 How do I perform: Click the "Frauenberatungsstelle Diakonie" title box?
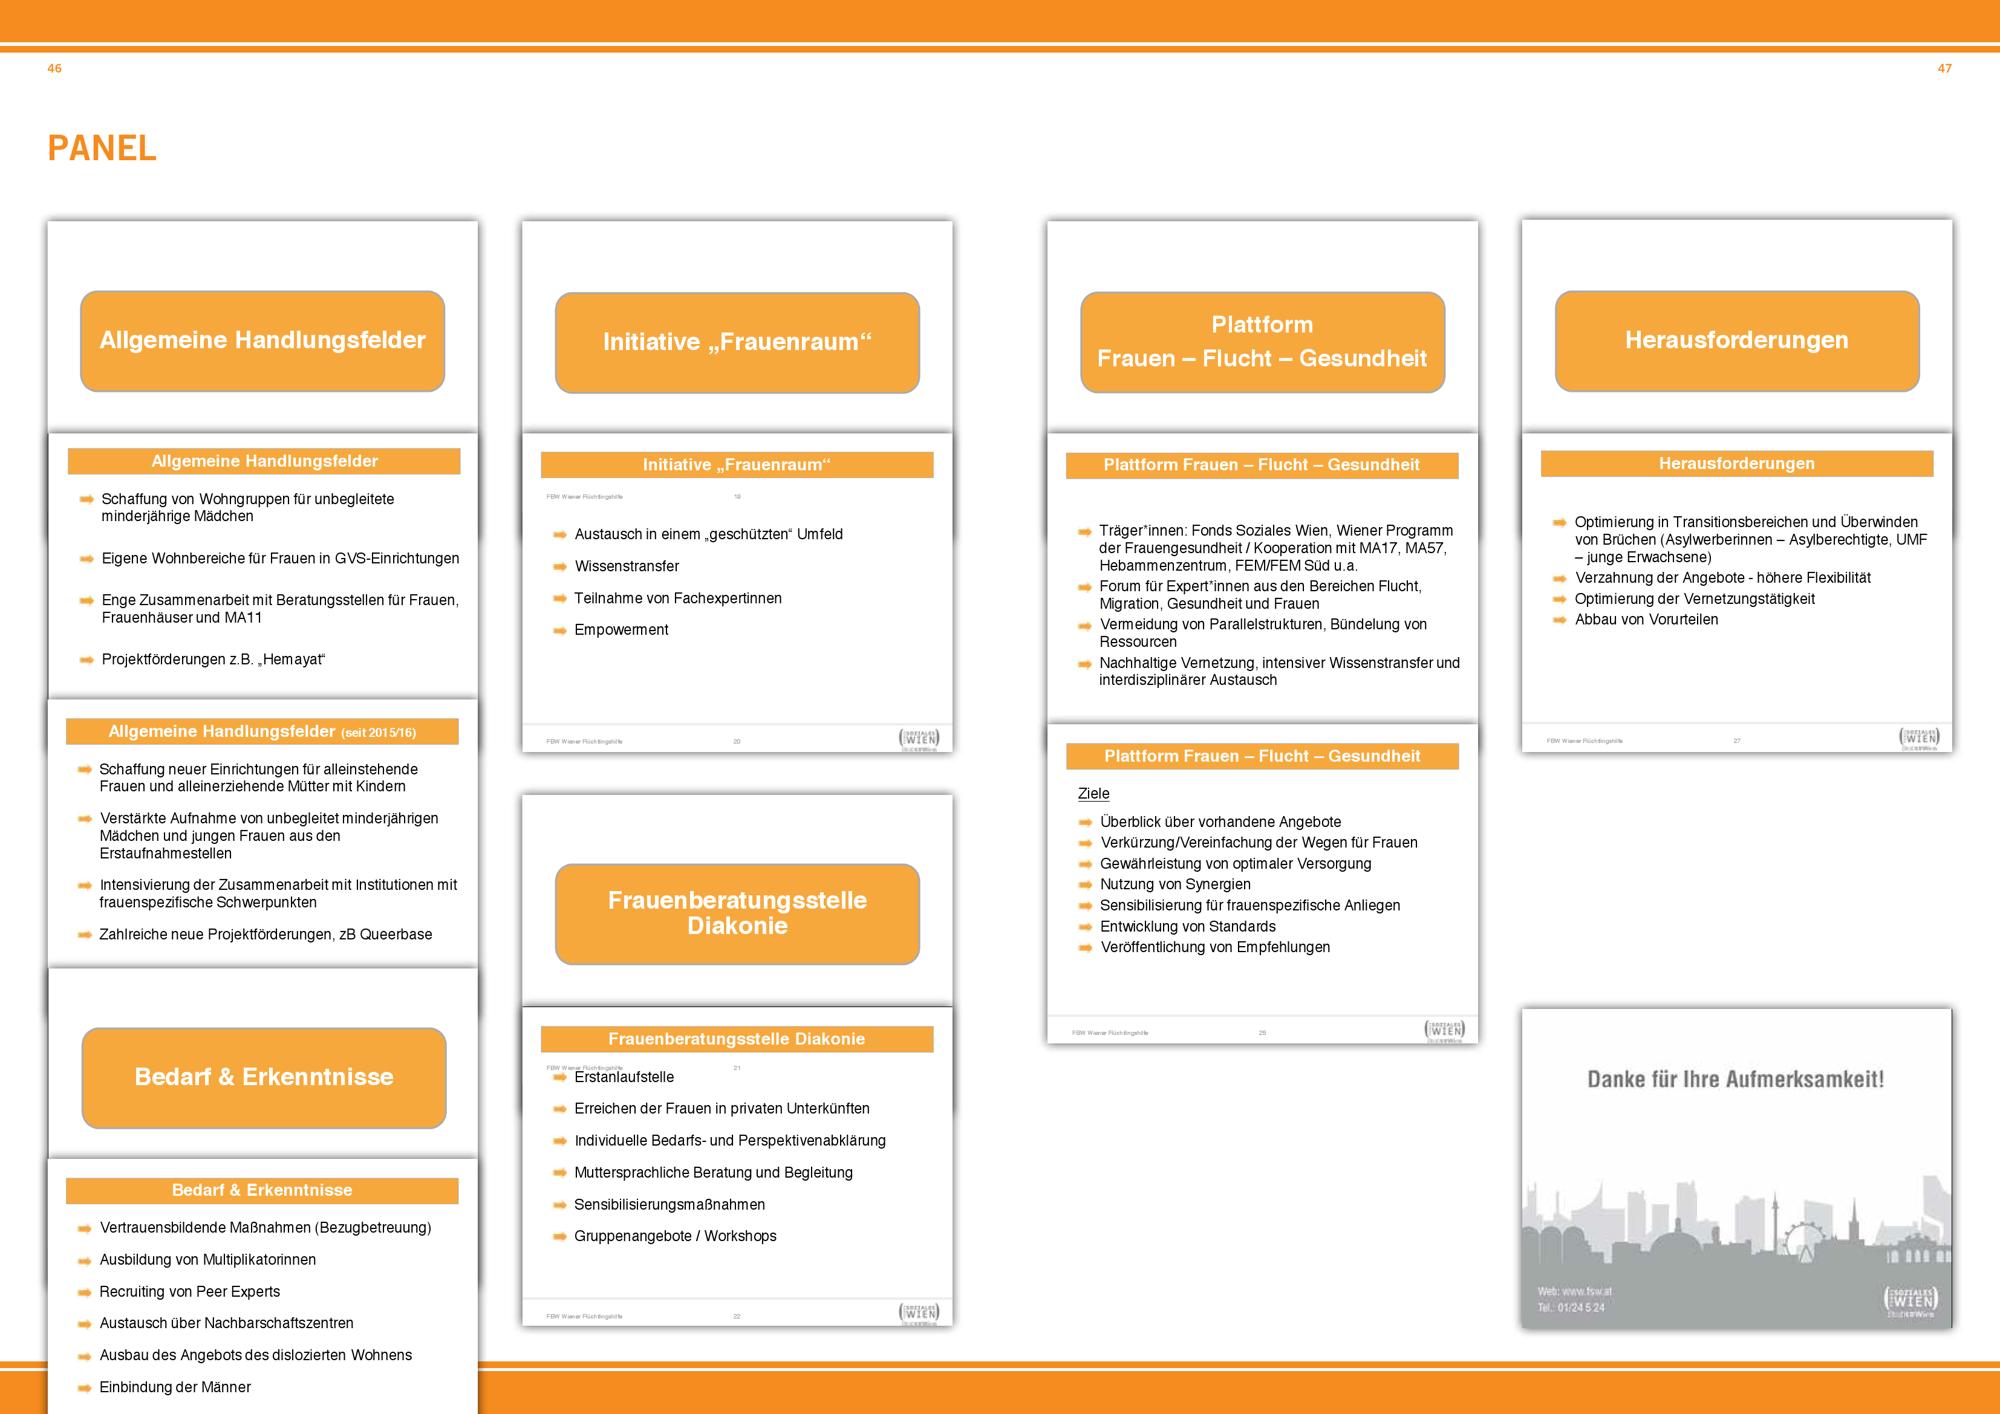point(737,913)
